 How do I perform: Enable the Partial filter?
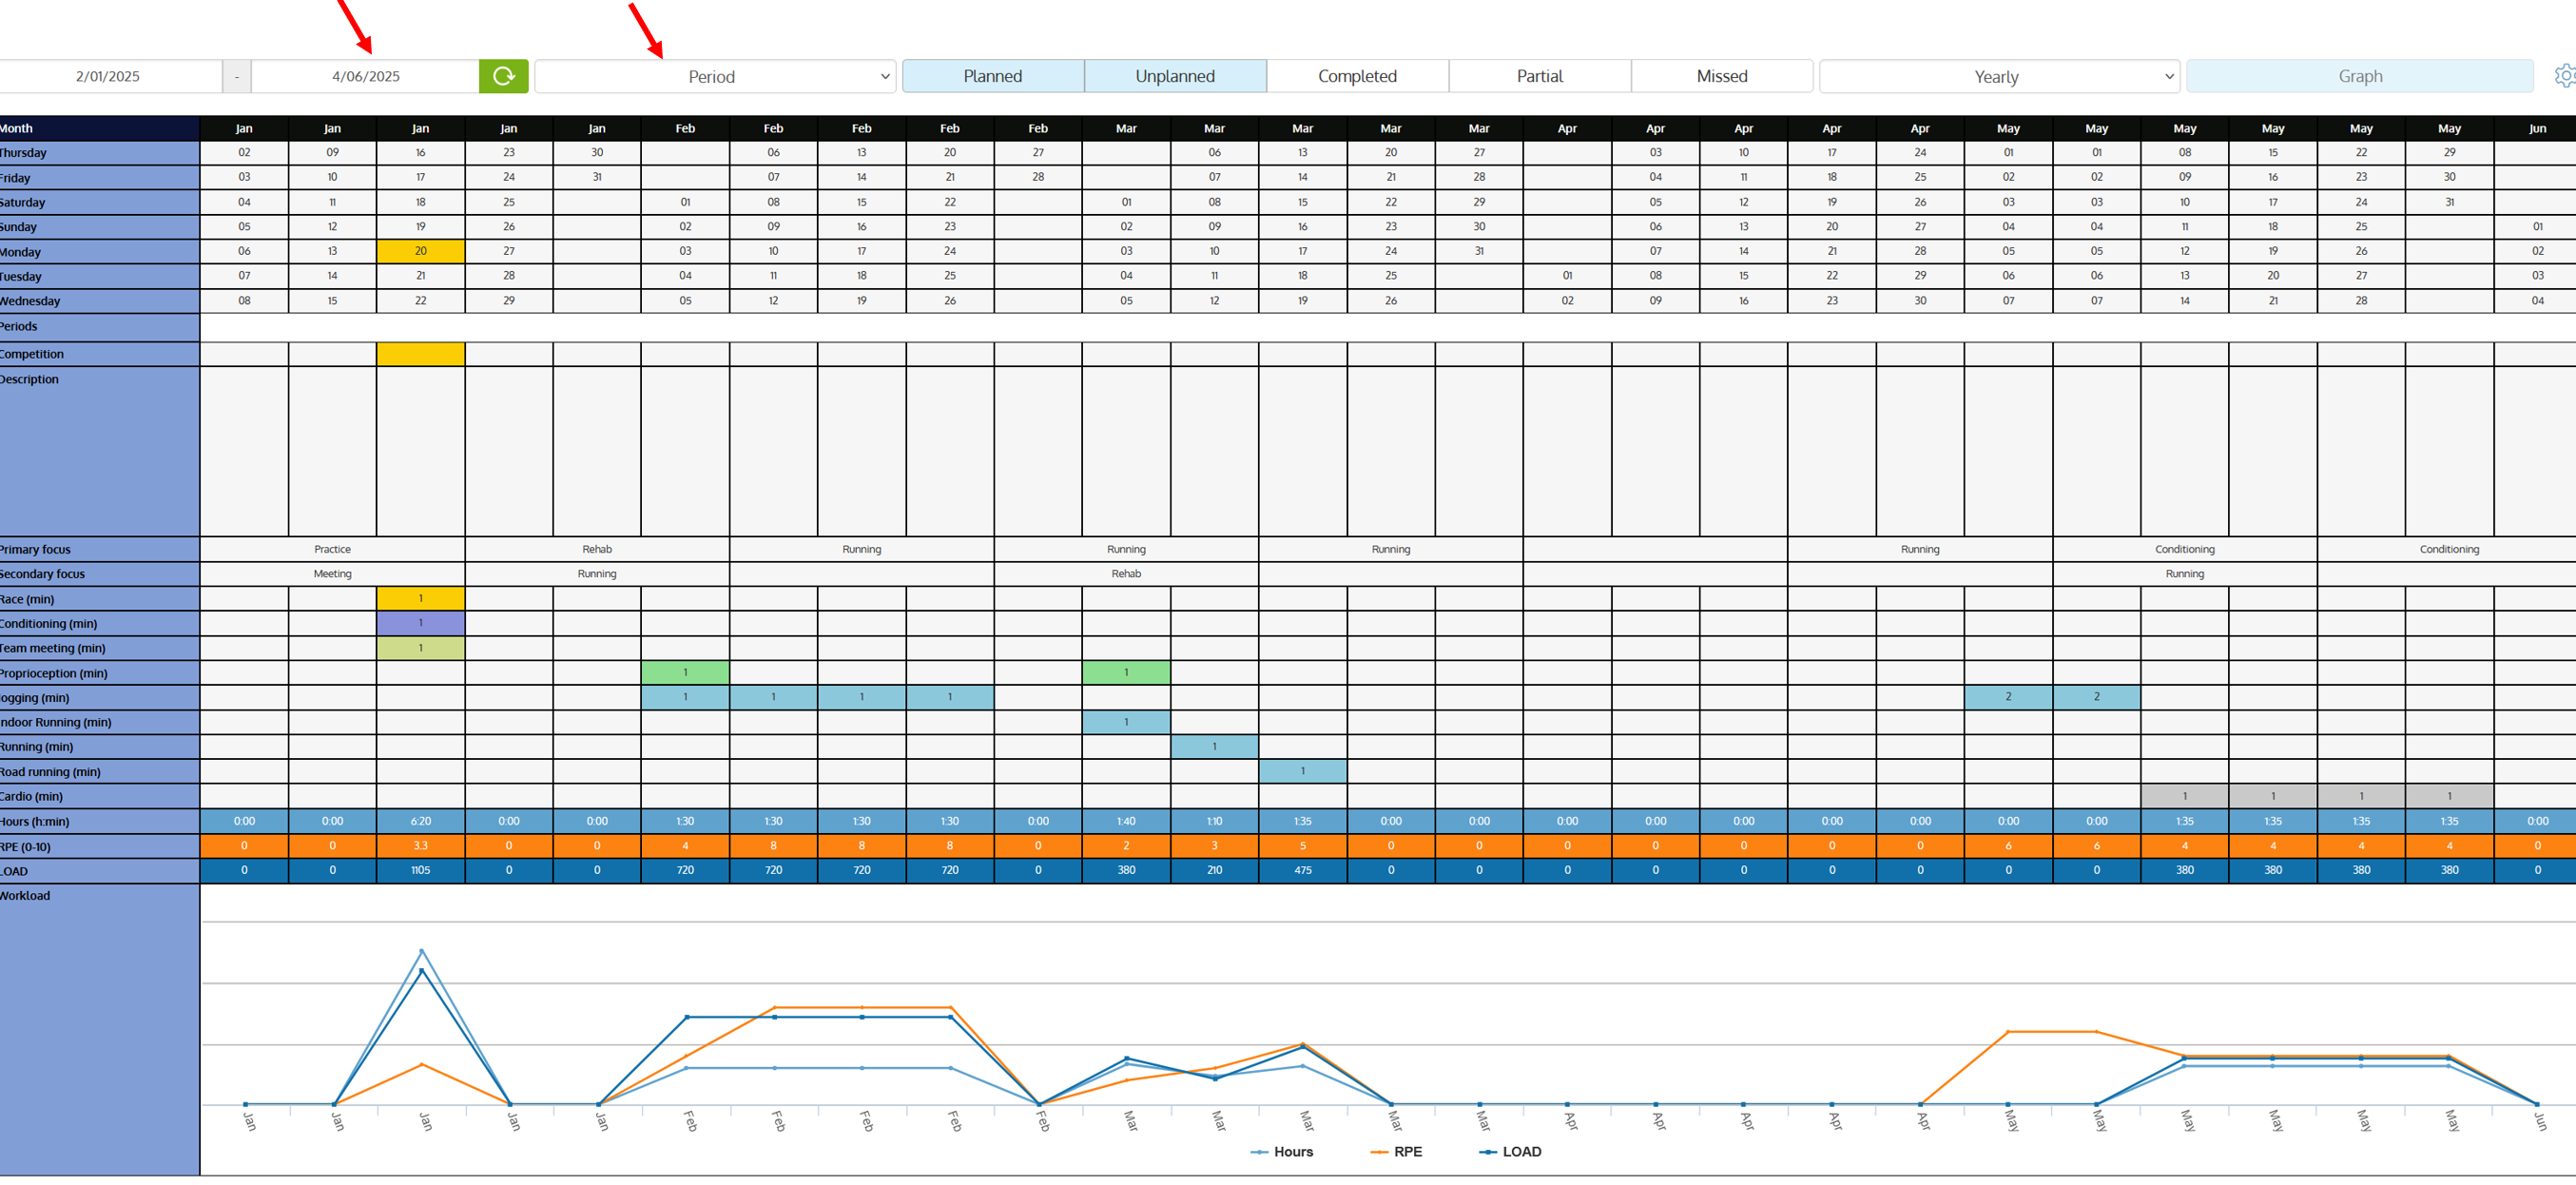pyautogui.click(x=1539, y=76)
